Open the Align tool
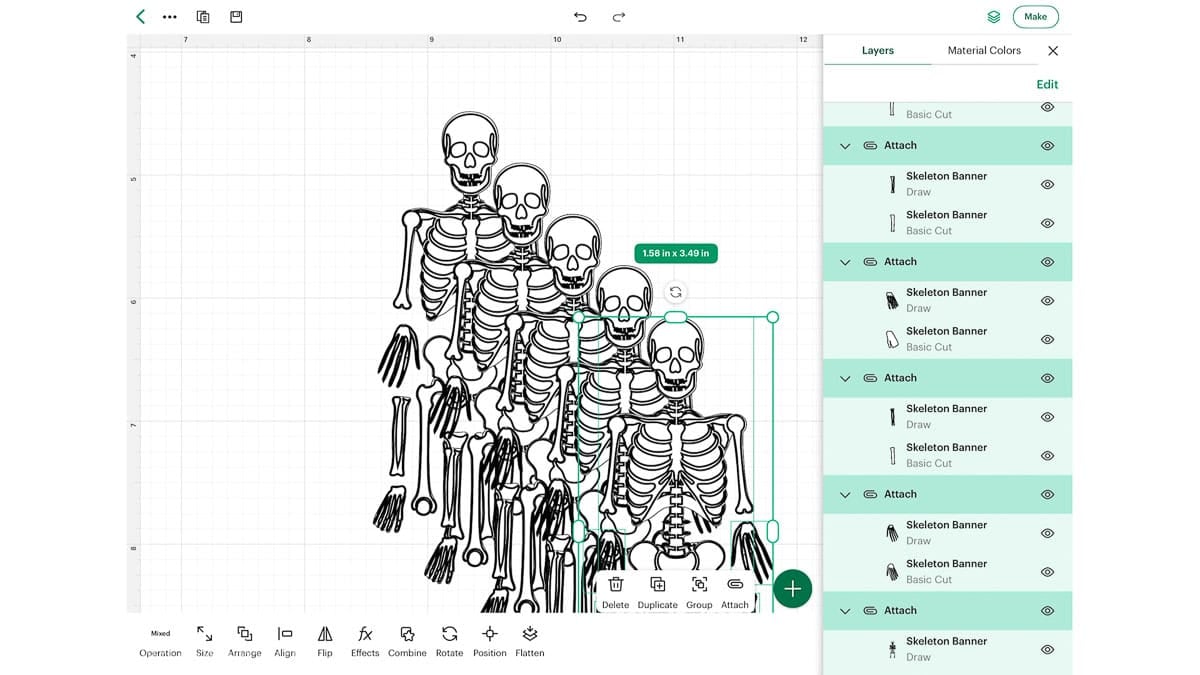 285,642
